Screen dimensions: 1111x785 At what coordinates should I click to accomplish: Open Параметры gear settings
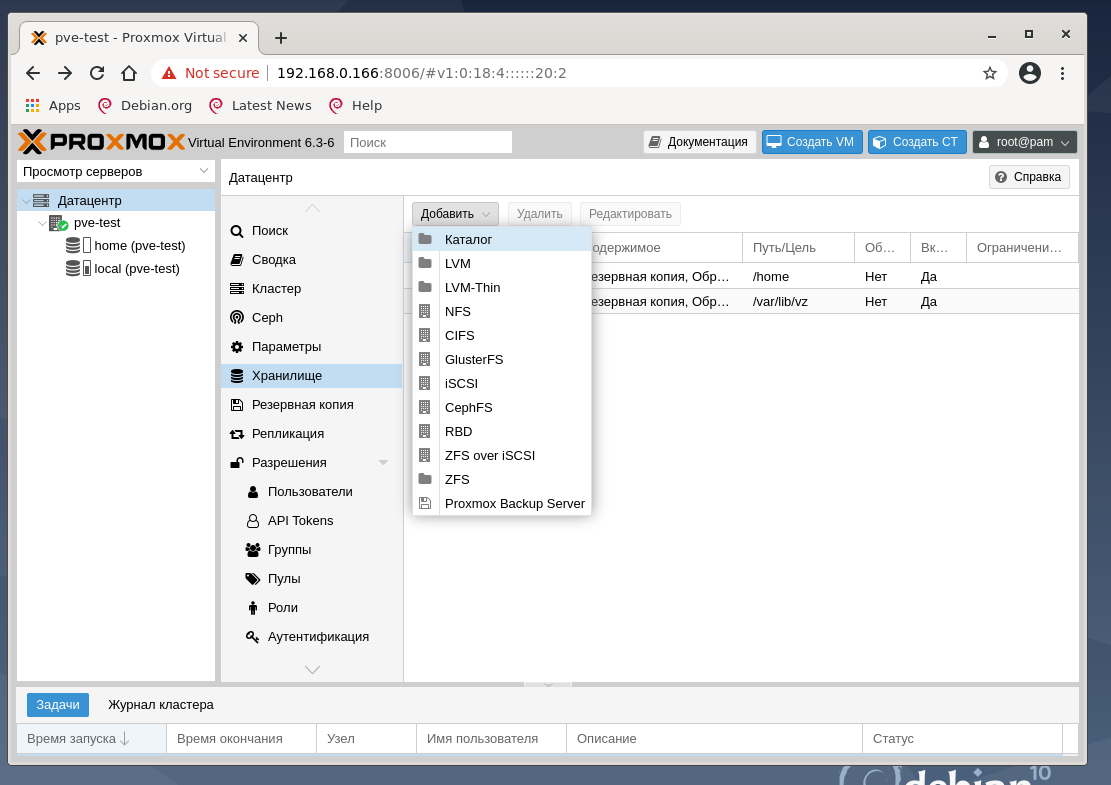[312, 347]
